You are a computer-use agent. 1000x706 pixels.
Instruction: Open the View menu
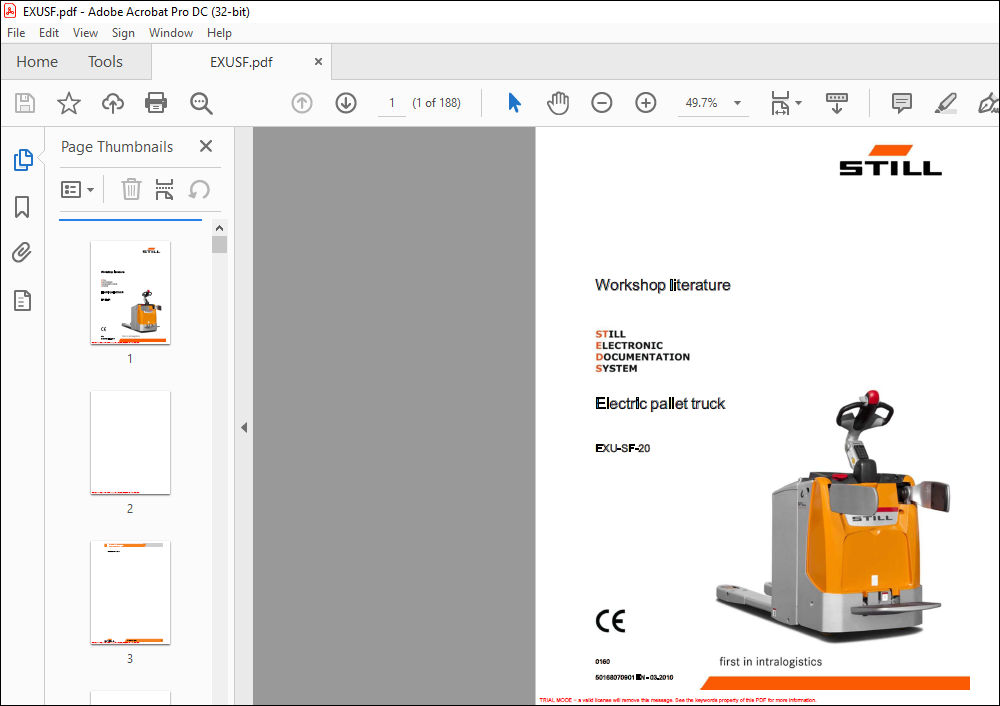85,33
